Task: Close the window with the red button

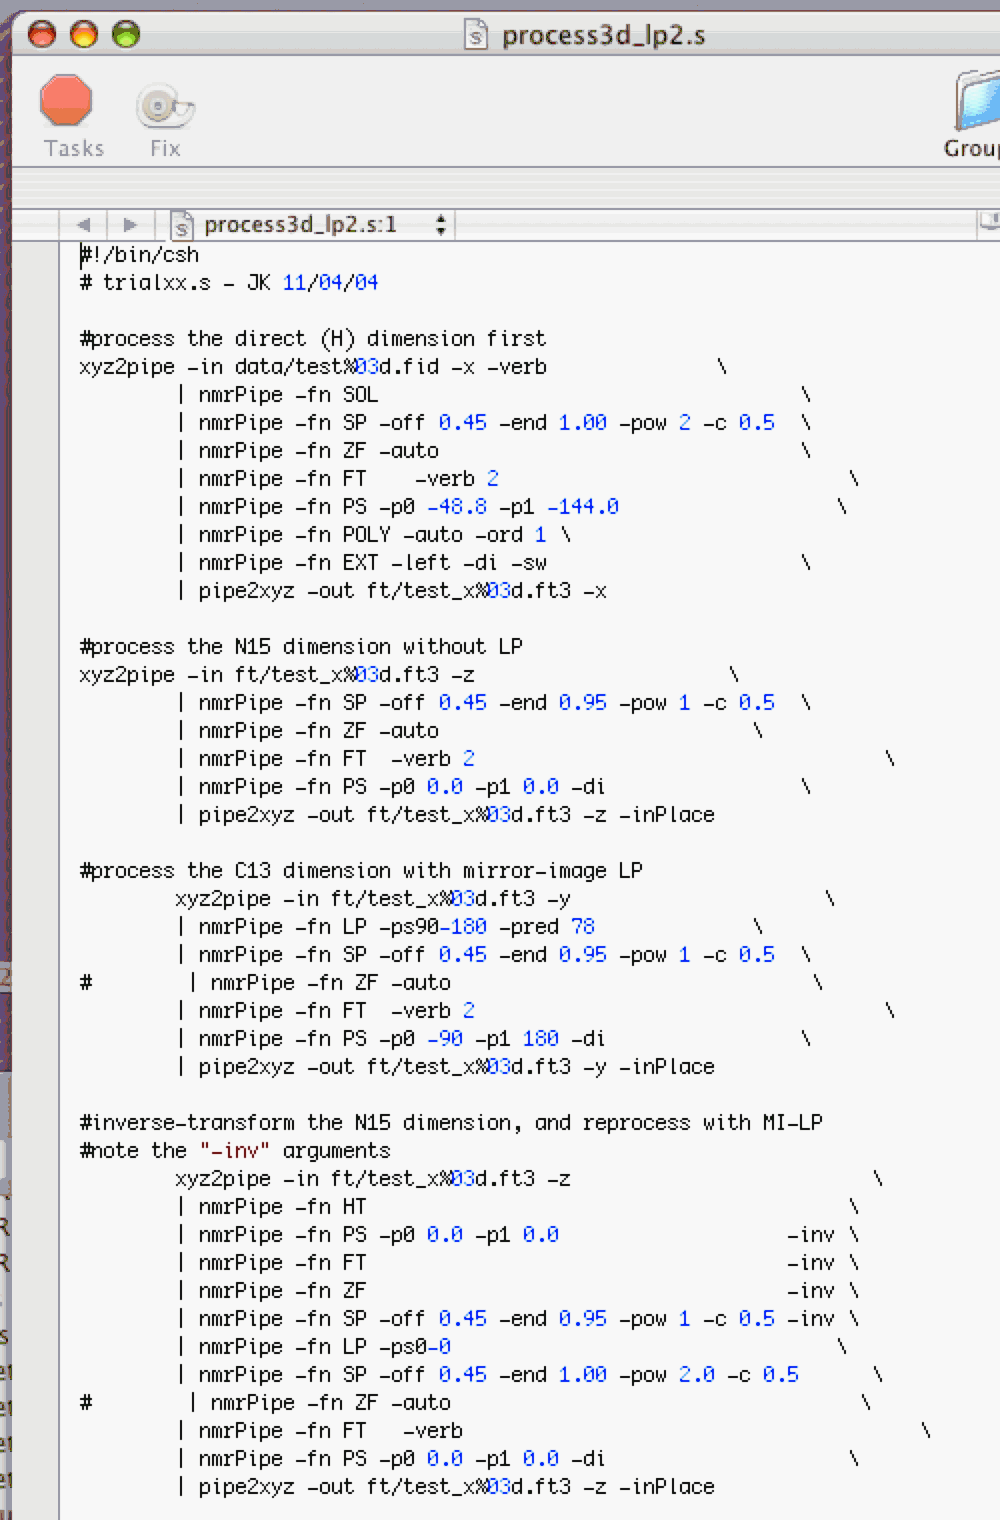Action: [x=42, y=35]
